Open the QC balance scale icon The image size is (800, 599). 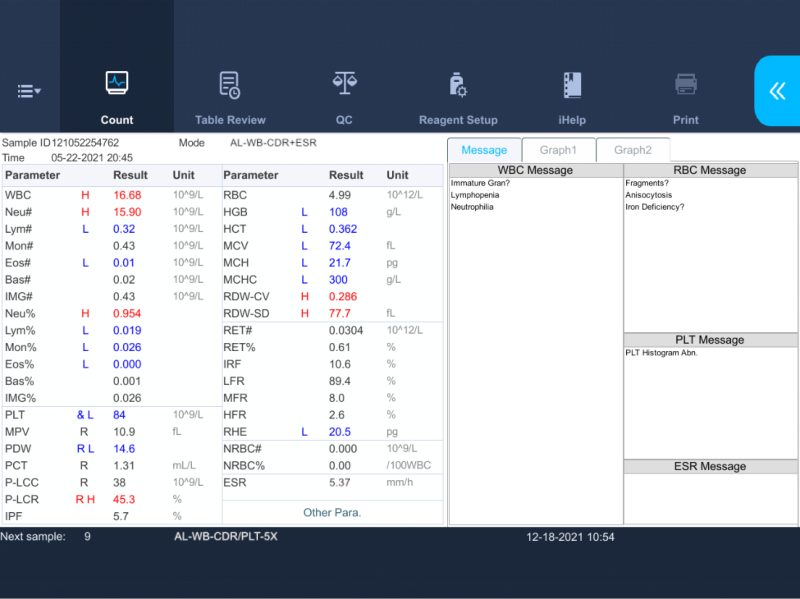click(x=344, y=84)
